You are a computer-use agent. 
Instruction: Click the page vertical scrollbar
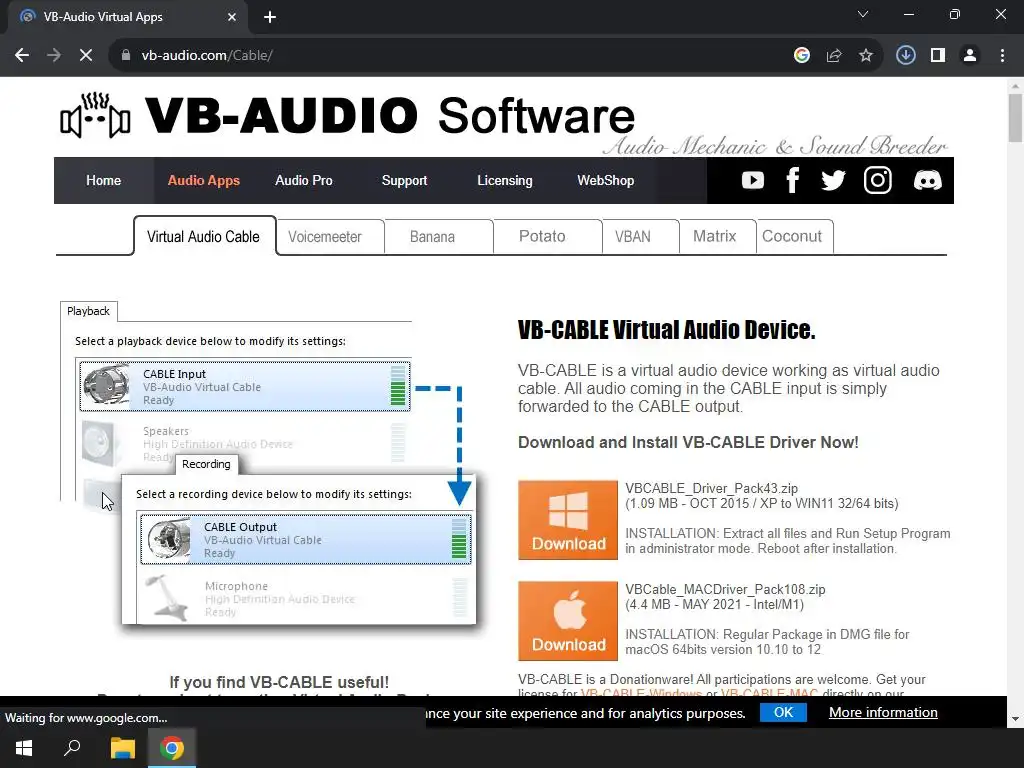1015,118
